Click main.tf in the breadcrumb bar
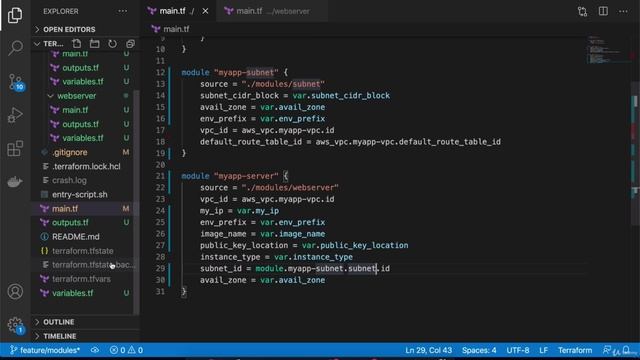 (176, 29)
